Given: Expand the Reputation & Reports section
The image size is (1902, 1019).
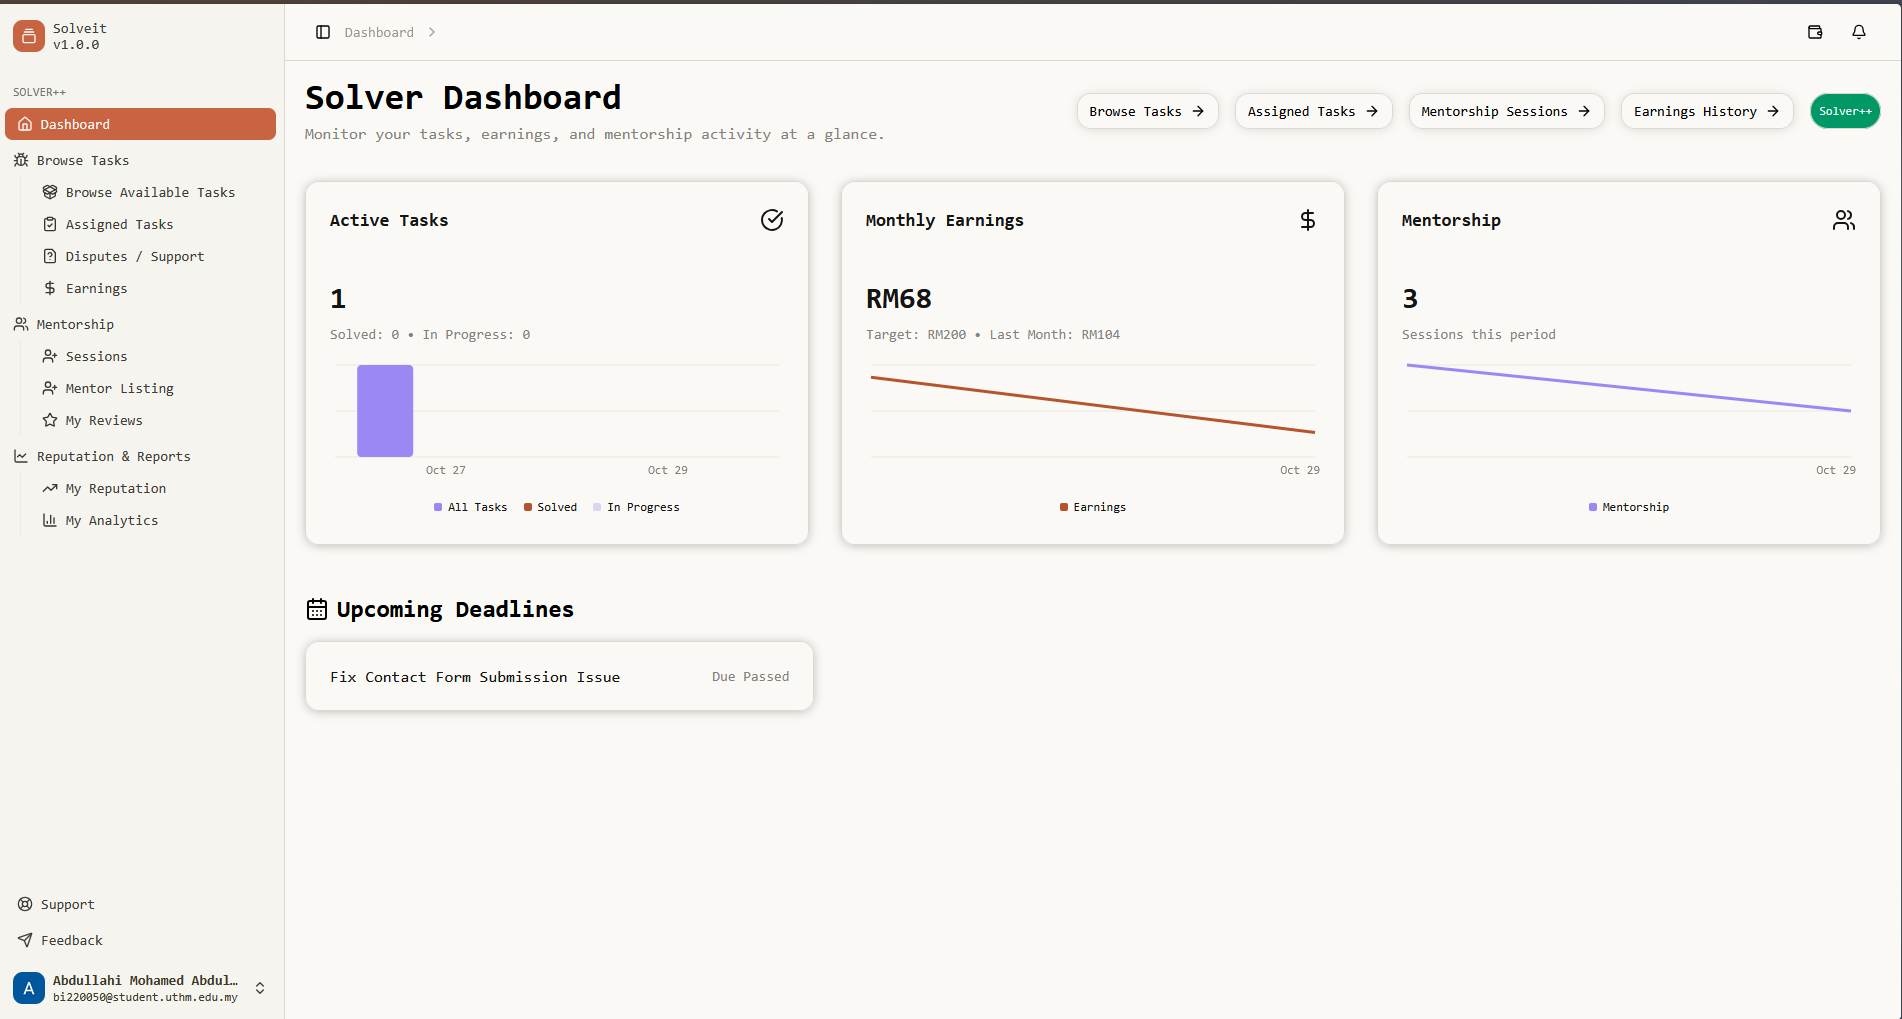Looking at the screenshot, I should (113, 456).
